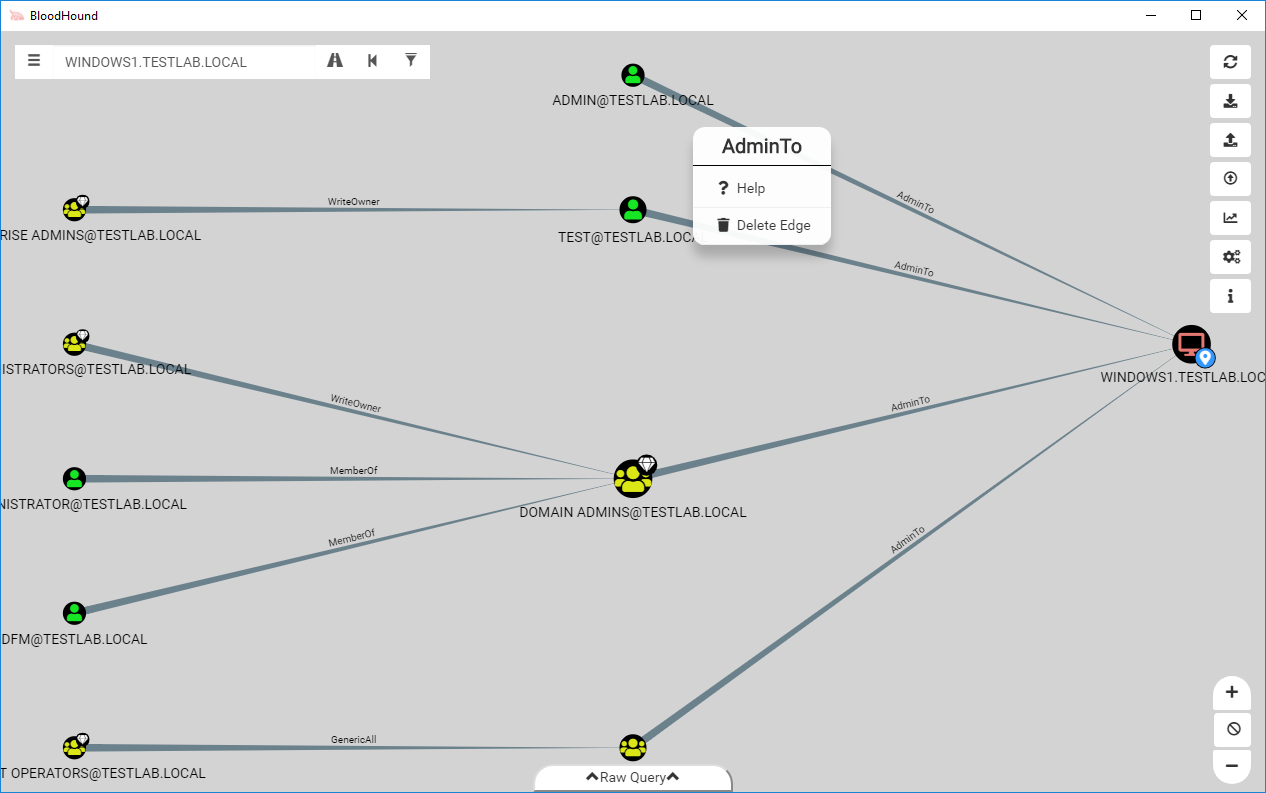Select the TEST@TESTLAB.LOCAL user node icon
Screen dimensions: 1266x793
coord(633,210)
